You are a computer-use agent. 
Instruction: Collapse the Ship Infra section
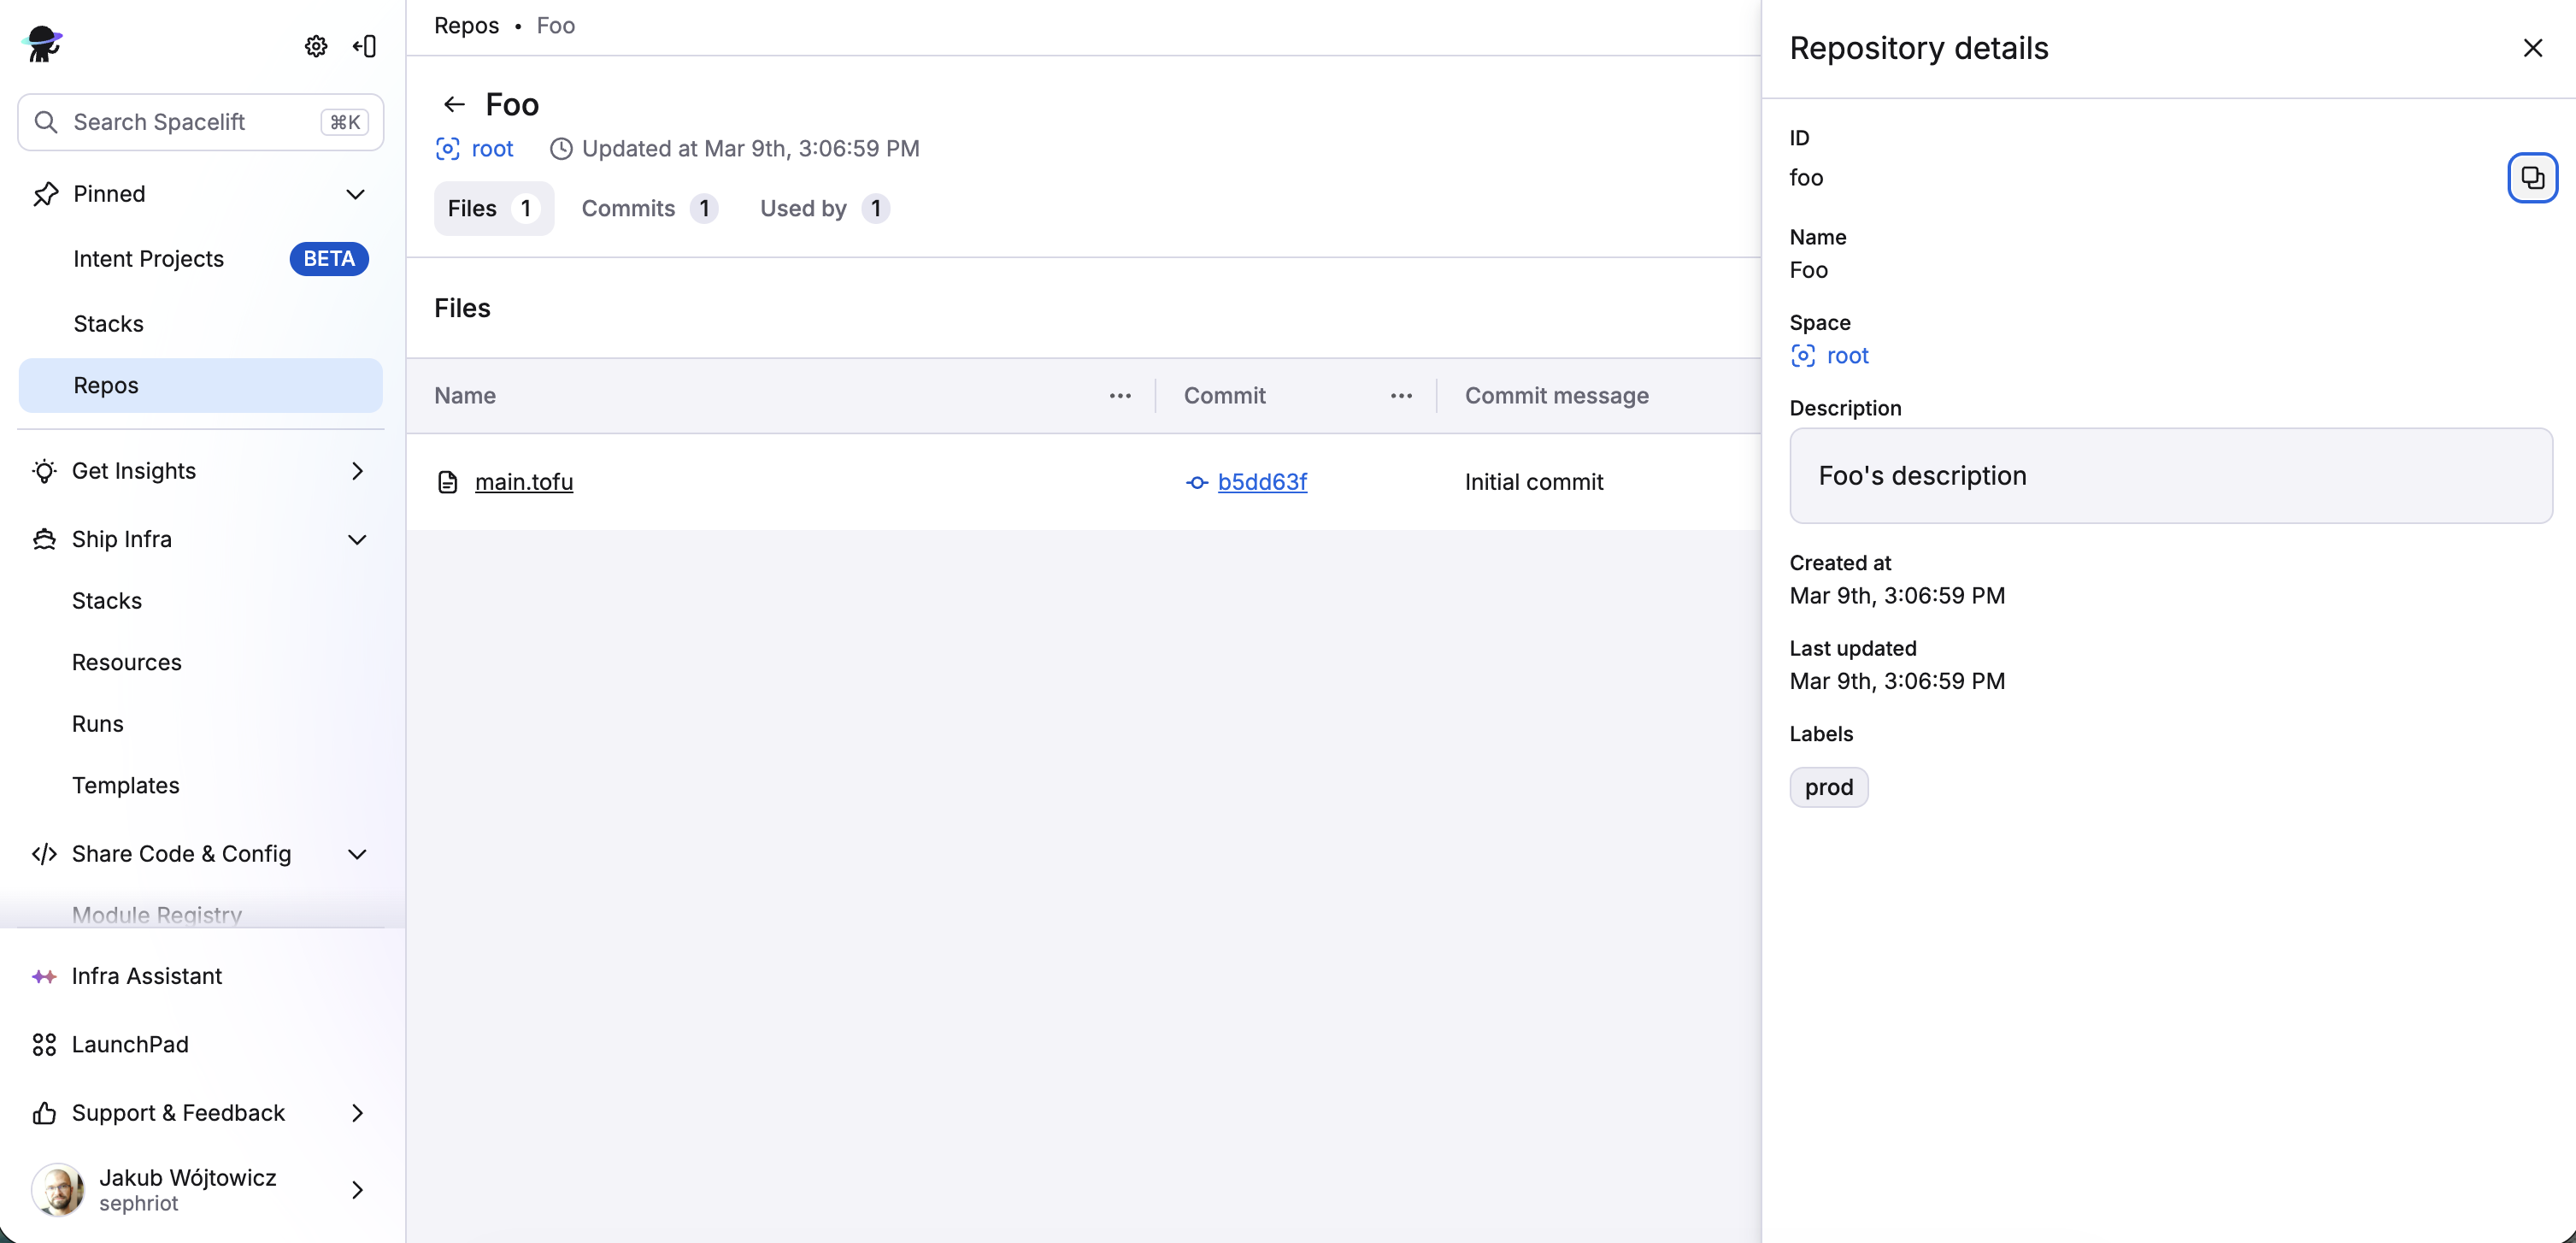point(356,539)
